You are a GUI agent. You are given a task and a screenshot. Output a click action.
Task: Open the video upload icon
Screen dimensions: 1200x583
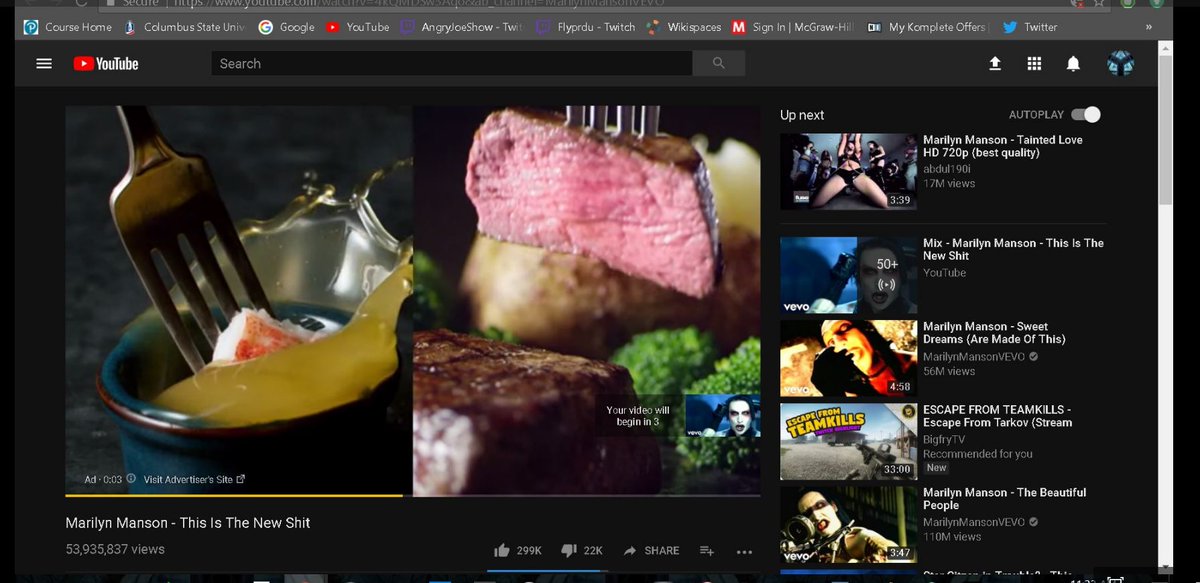pos(995,63)
